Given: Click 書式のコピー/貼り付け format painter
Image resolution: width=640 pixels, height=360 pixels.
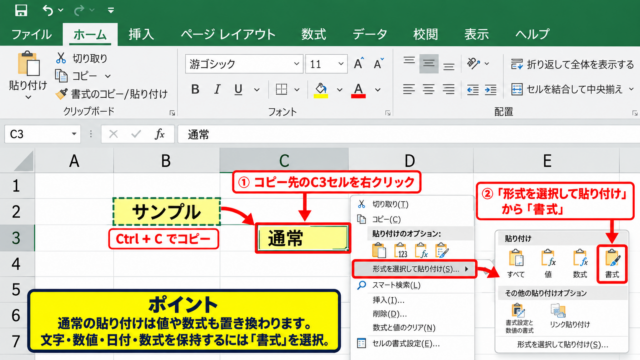Looking at the screenshot, I should [111, 94].
